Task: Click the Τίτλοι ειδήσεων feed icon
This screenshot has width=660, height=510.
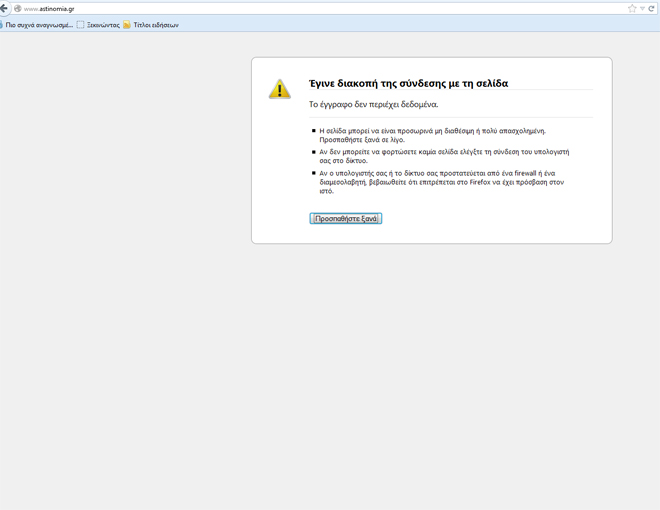Action: click(x=127, y=24)
